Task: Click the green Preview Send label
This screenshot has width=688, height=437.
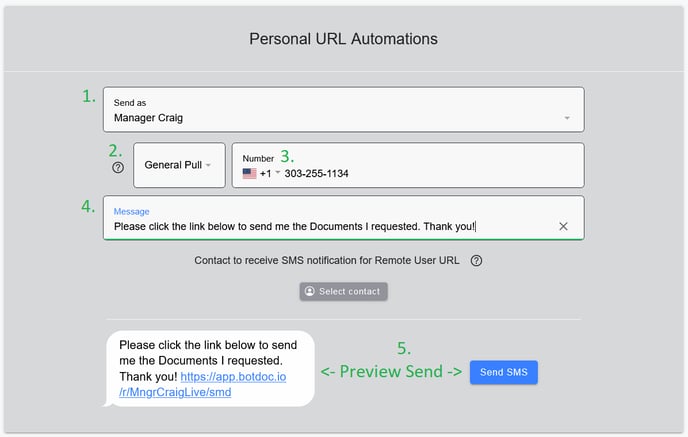Action: [x=391, y=372]
